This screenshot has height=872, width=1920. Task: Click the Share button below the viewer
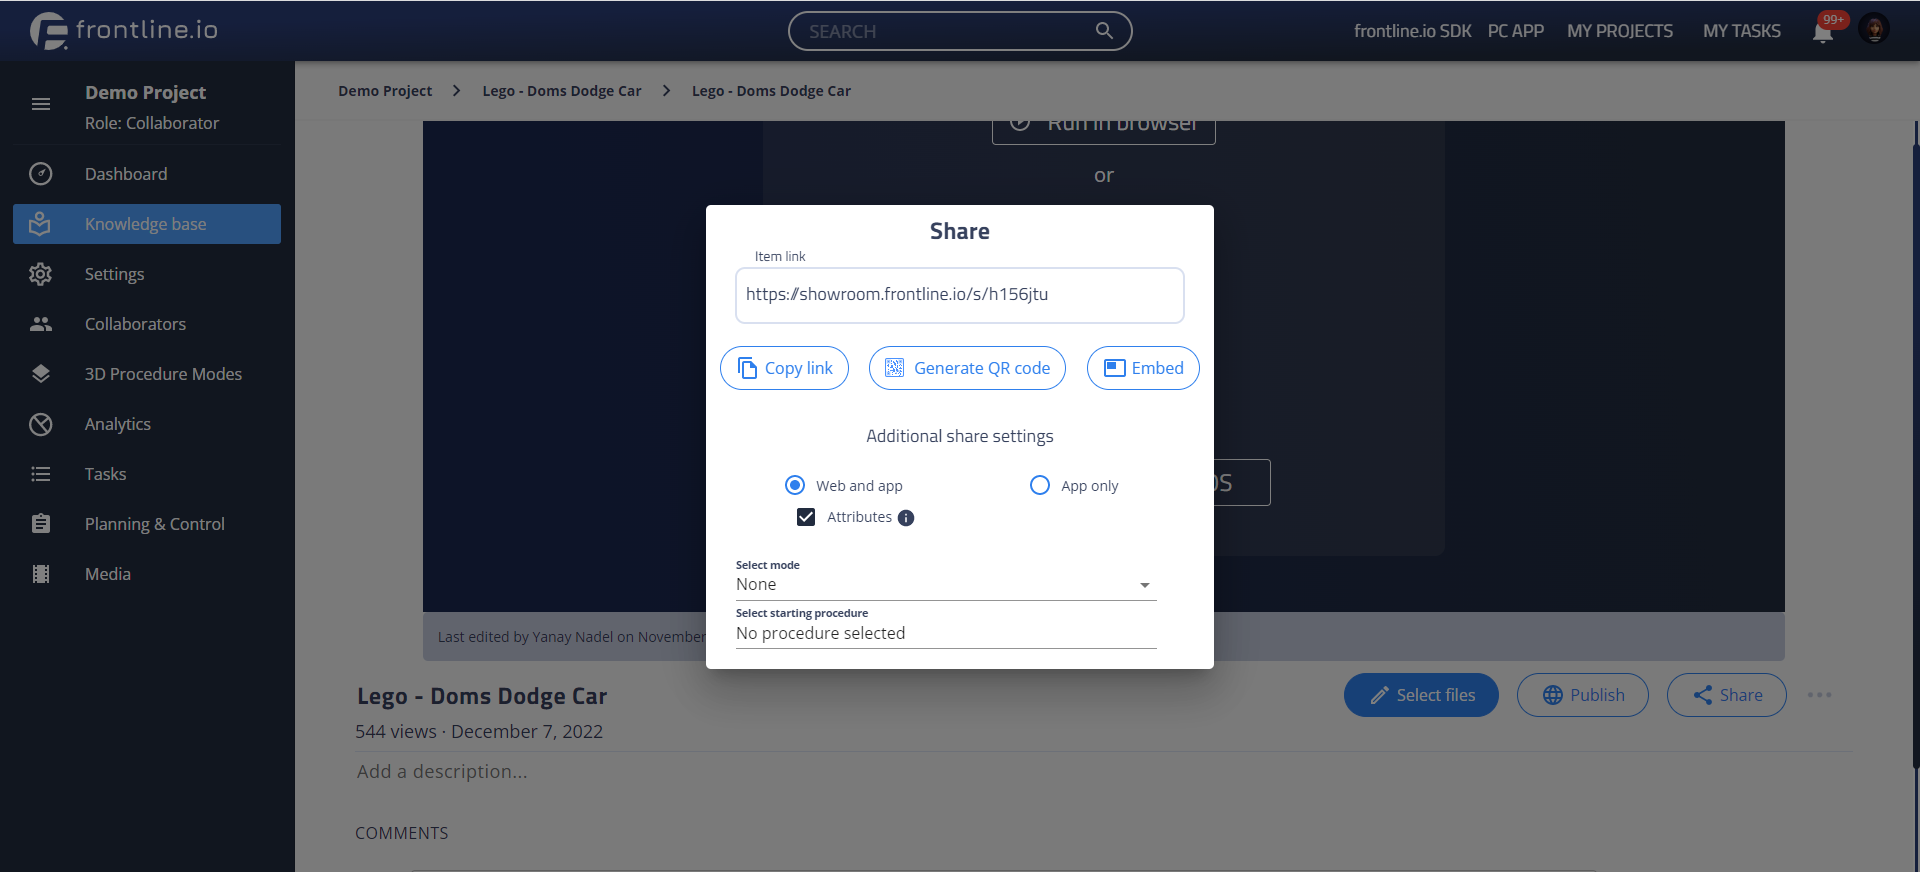click(1727, 695)
